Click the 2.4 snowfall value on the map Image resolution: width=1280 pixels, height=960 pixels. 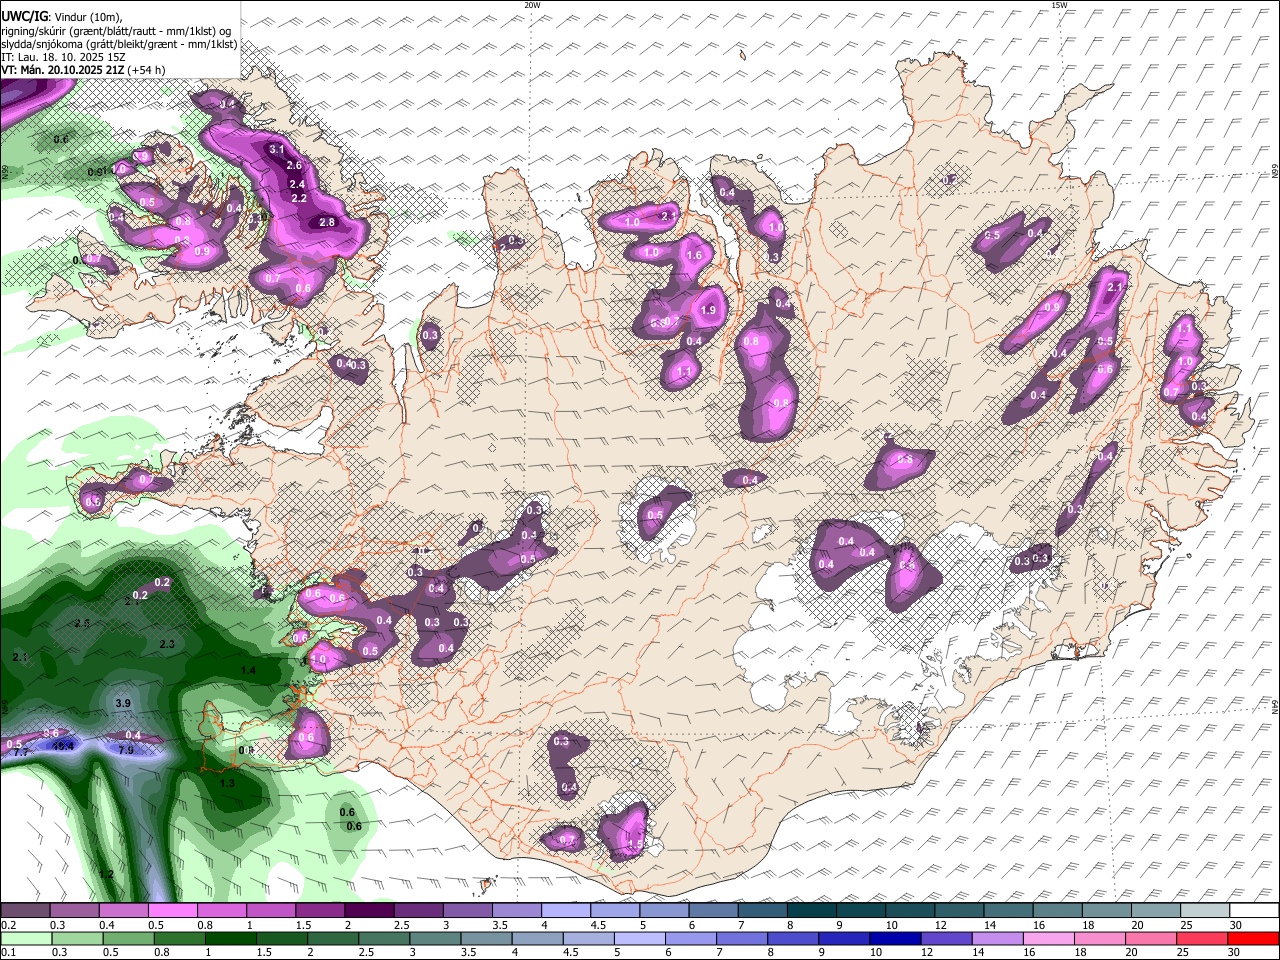point(297,184)
